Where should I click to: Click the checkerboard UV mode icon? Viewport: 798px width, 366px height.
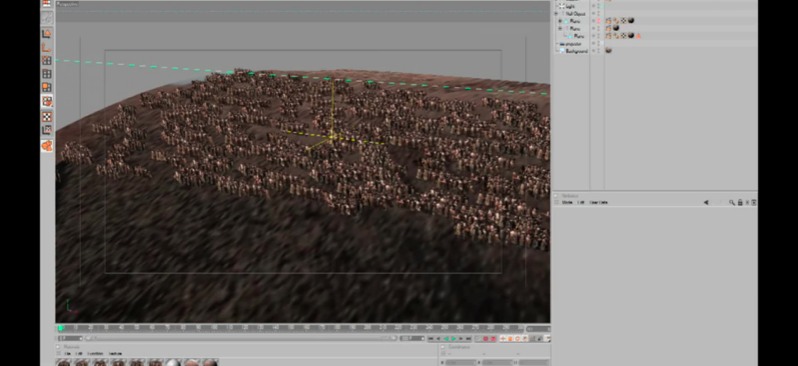(x=47, y=117)
